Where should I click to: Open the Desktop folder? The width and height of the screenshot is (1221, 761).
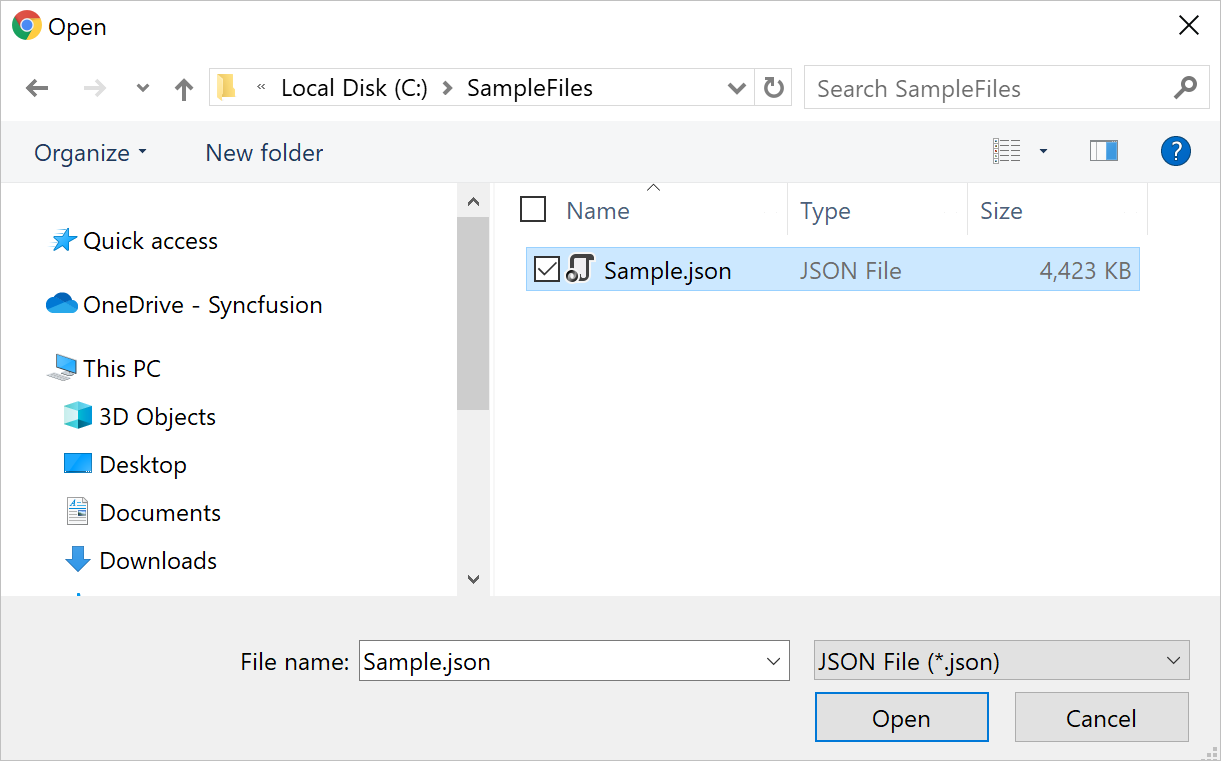point(143,465)
